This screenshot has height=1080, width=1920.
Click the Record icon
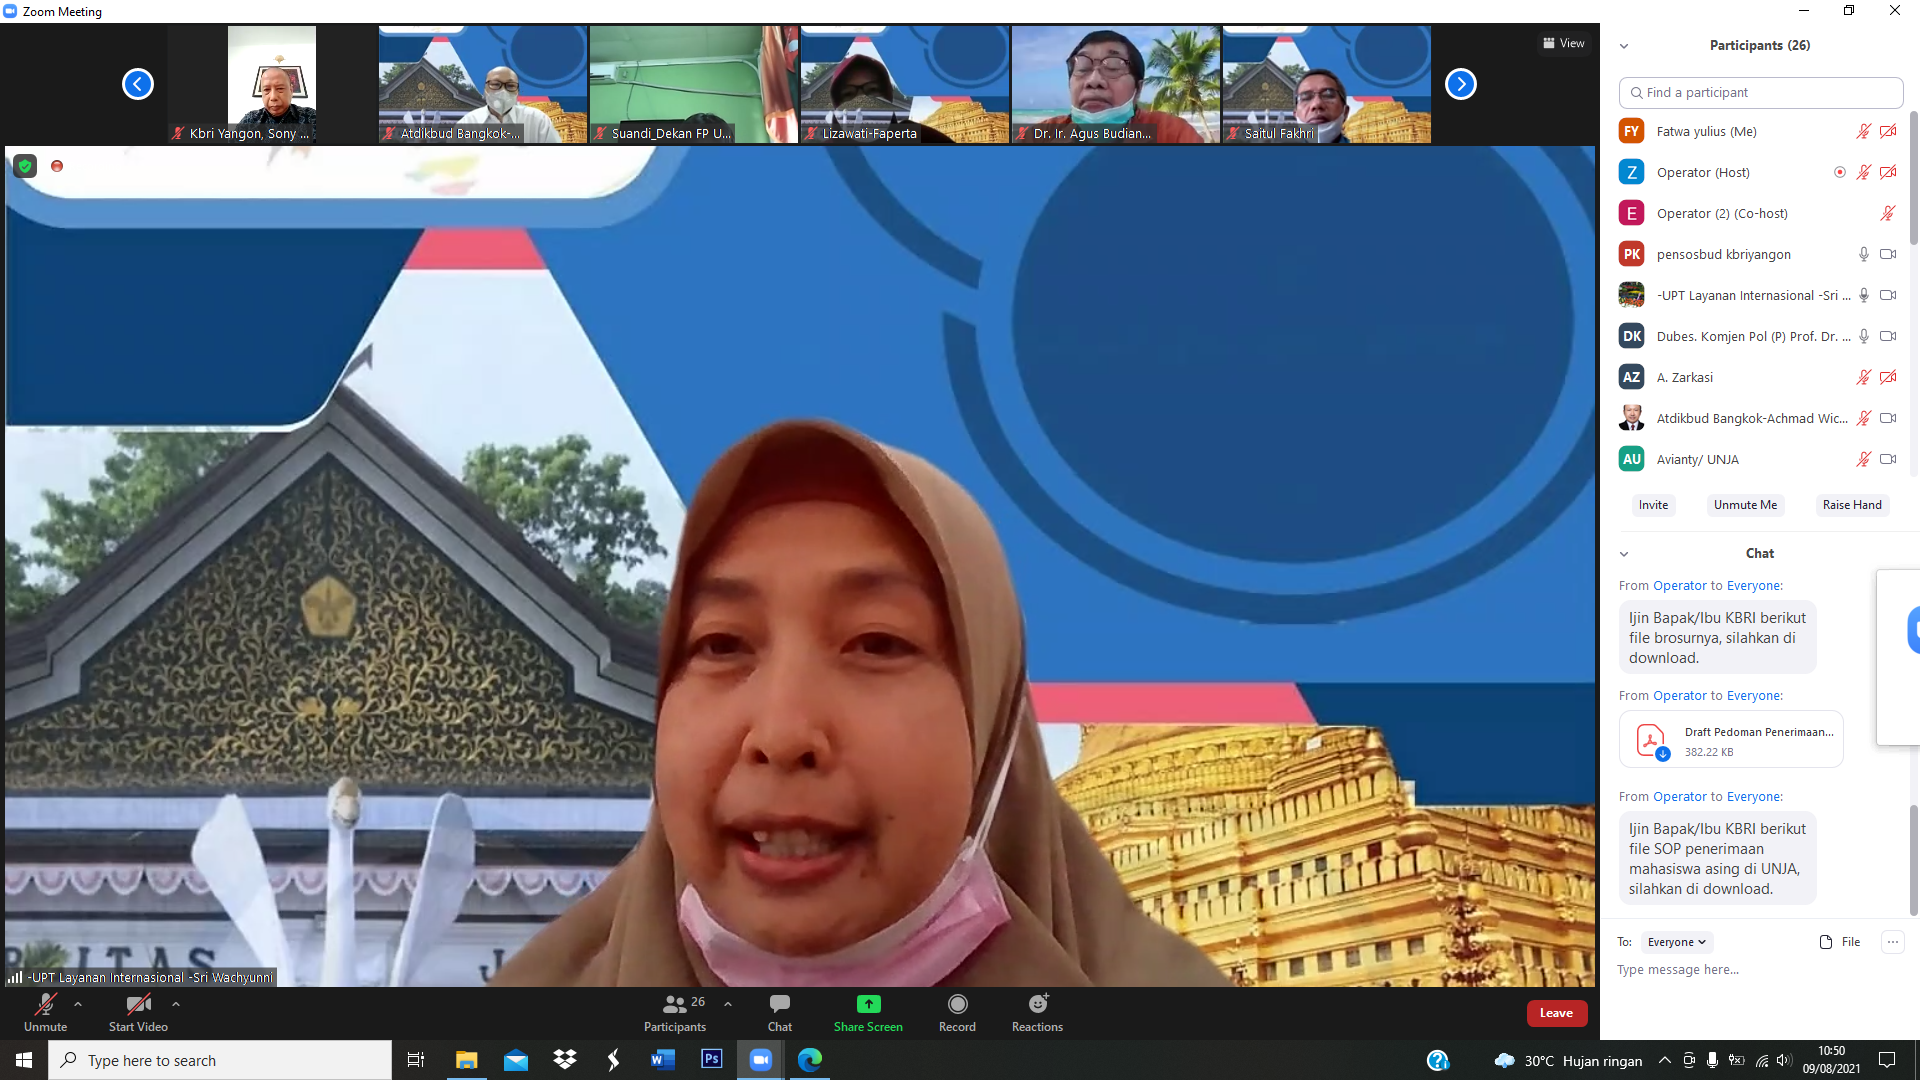957,1005
